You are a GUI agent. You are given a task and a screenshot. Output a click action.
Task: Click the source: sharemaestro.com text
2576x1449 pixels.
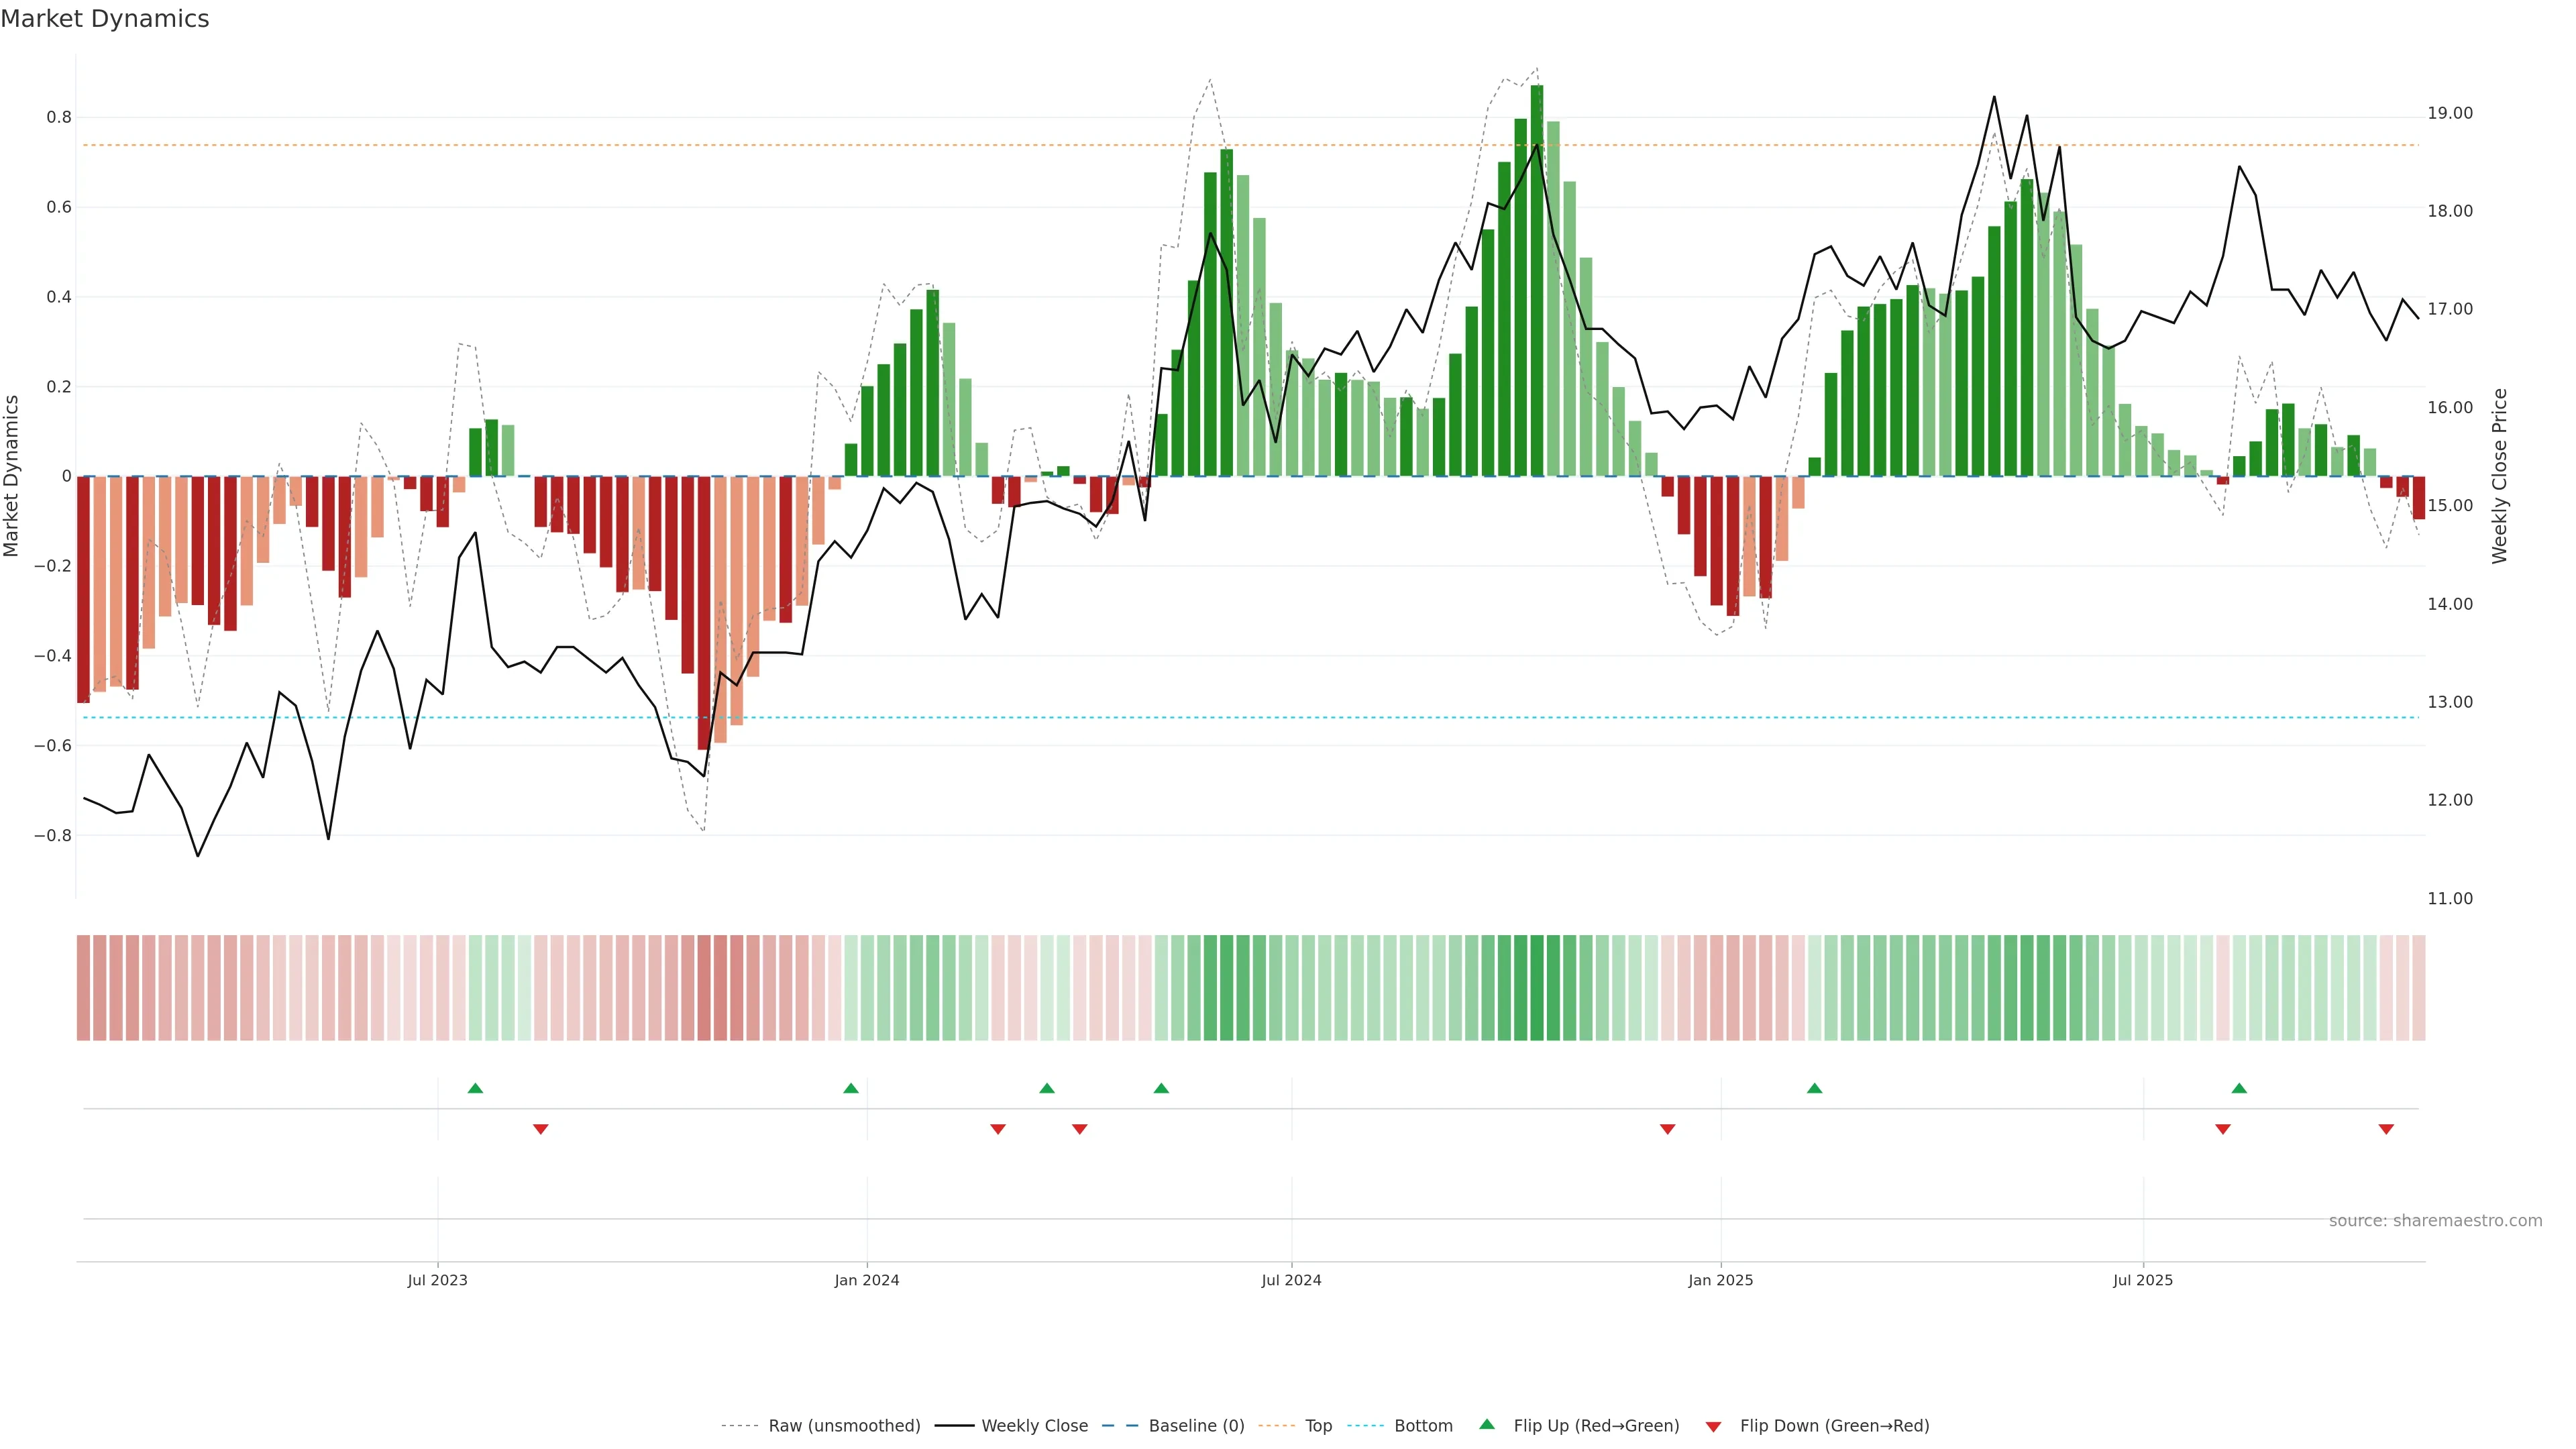point(2435,1220)
